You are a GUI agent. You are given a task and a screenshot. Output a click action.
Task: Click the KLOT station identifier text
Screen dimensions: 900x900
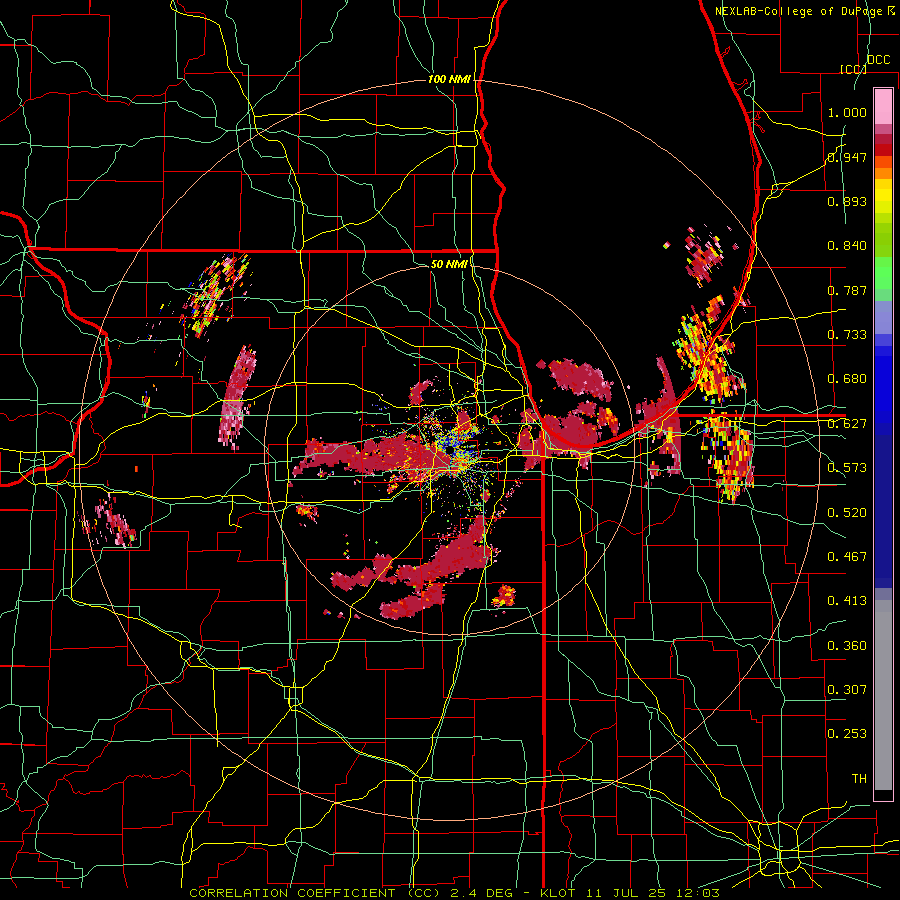click(558, 893)
